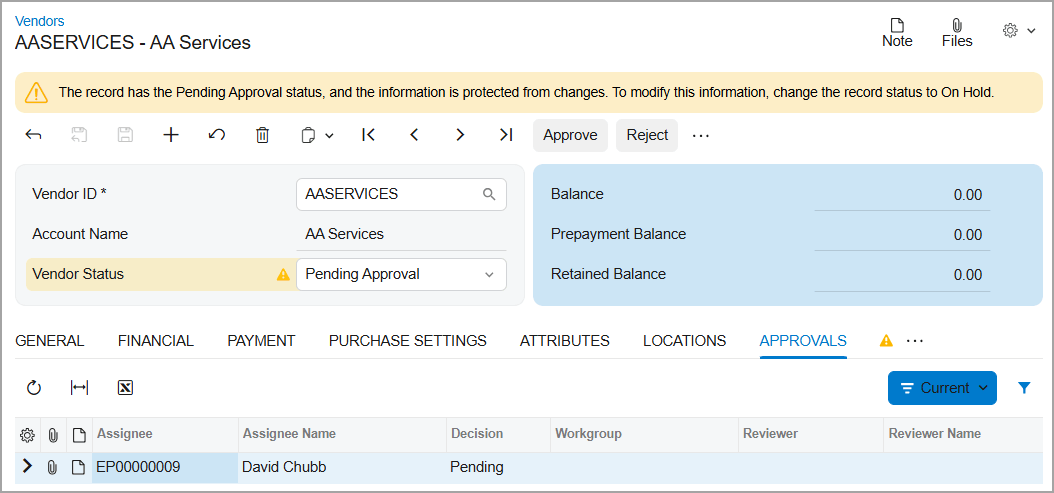Viewport: 1054px width, 493px height.
Task: Delete the vendor with trash icon
Action: click(x=262, y=135)
